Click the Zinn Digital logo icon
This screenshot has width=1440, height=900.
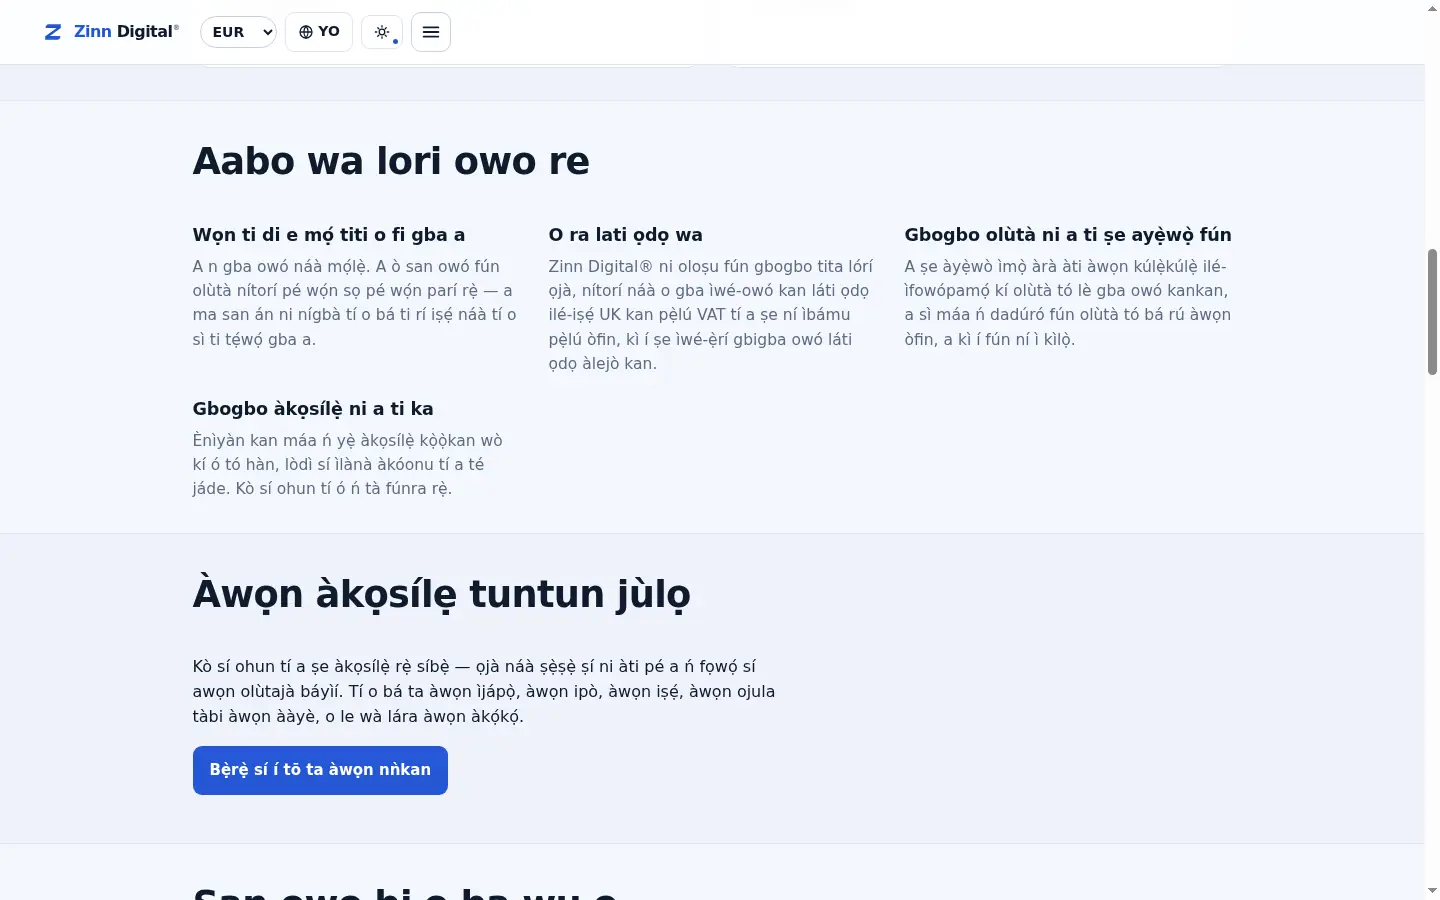pyautogui.click(x=53, y=32)
